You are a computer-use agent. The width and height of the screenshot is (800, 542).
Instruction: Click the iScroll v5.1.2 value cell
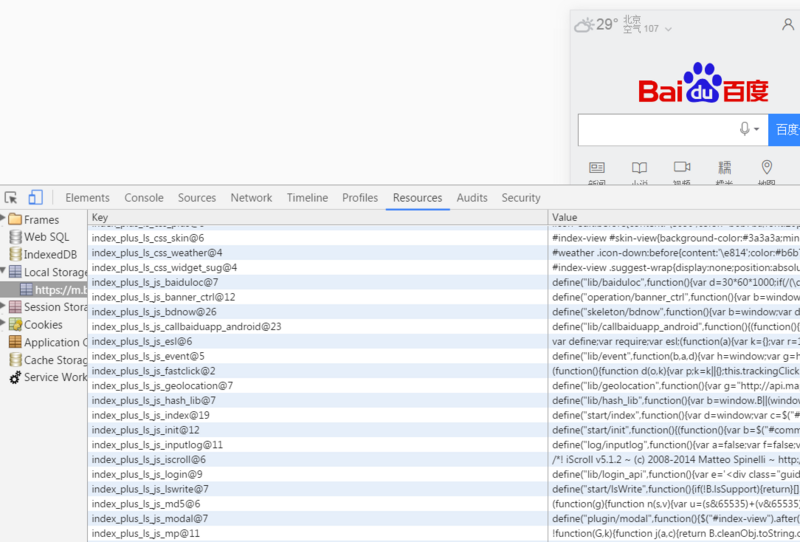coord(674,460)
